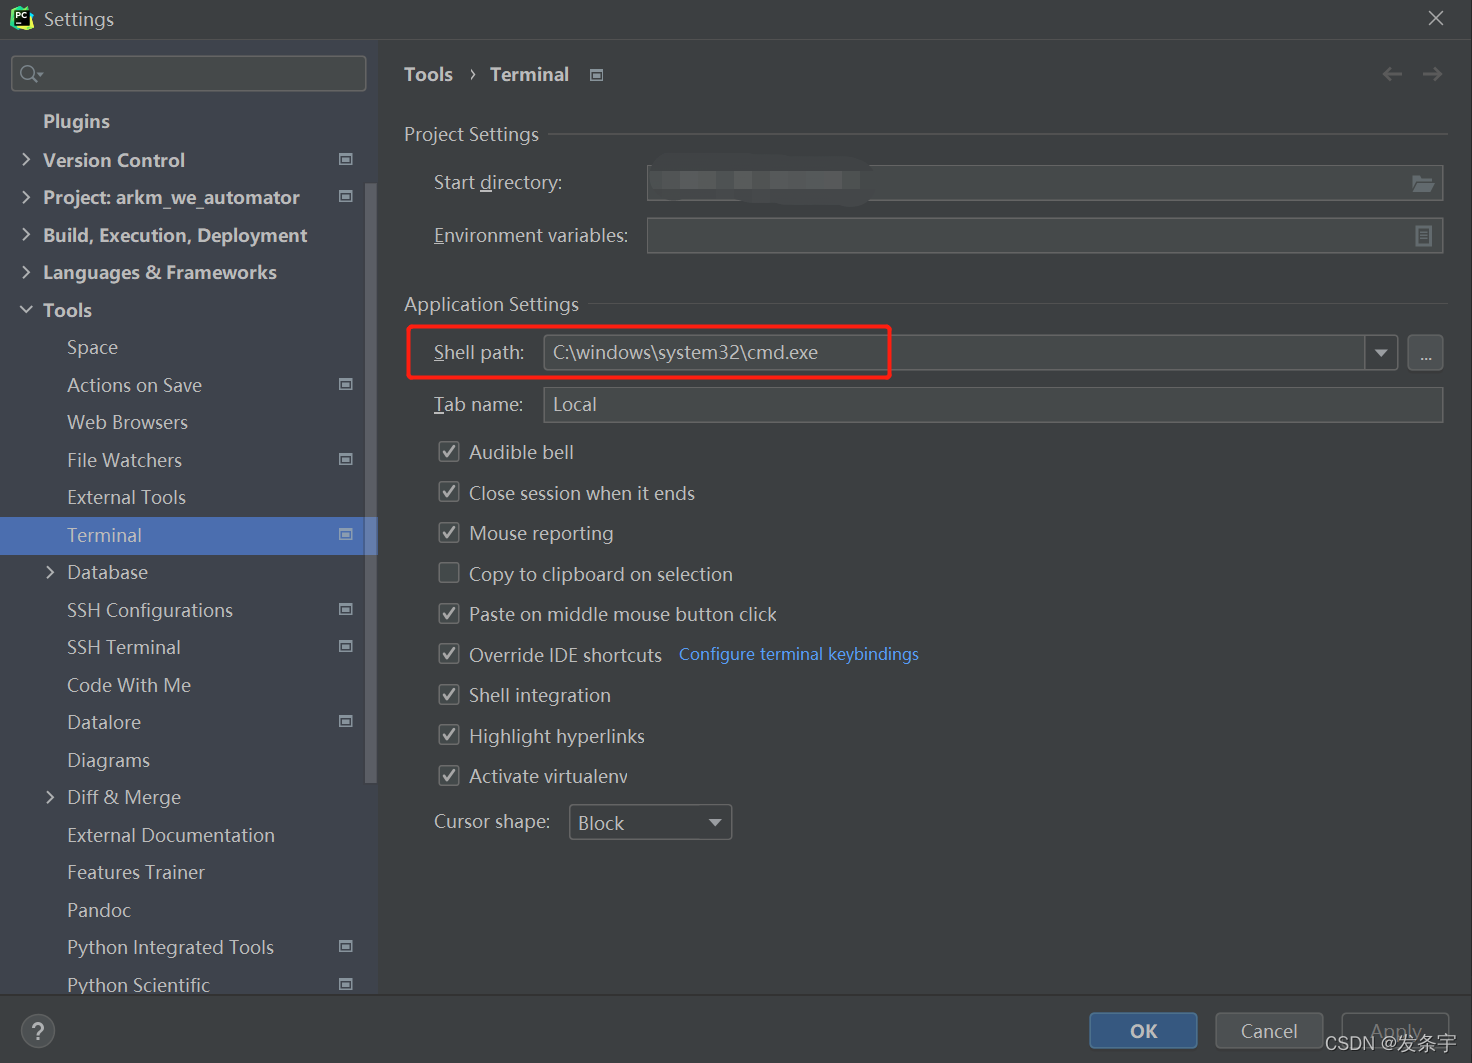This screenshot has height=1063, width=1472.
Task: Click project-level icon beside Version Control
Action: click(346, 159)
